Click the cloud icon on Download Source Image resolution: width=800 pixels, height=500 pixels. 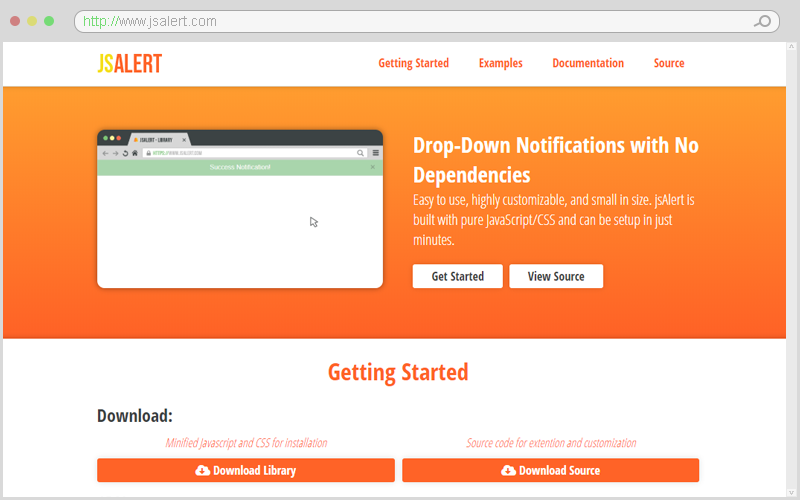pyautogui.click(x=509, y=470)
